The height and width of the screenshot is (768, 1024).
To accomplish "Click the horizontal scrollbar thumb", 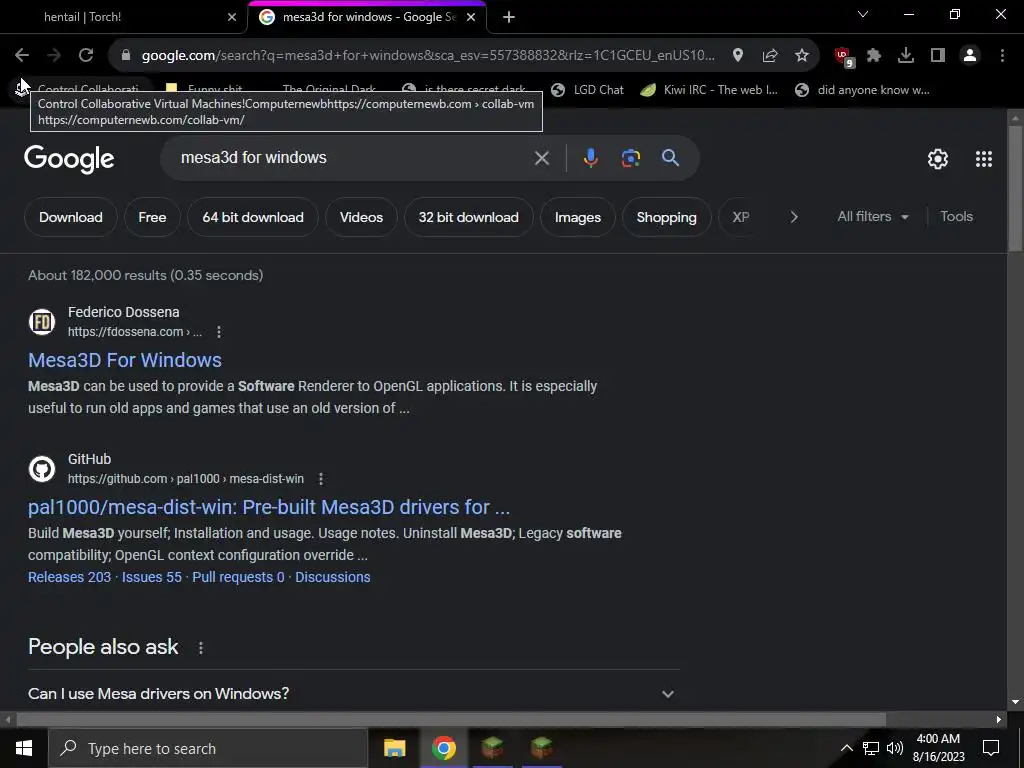I will (451, 720).
